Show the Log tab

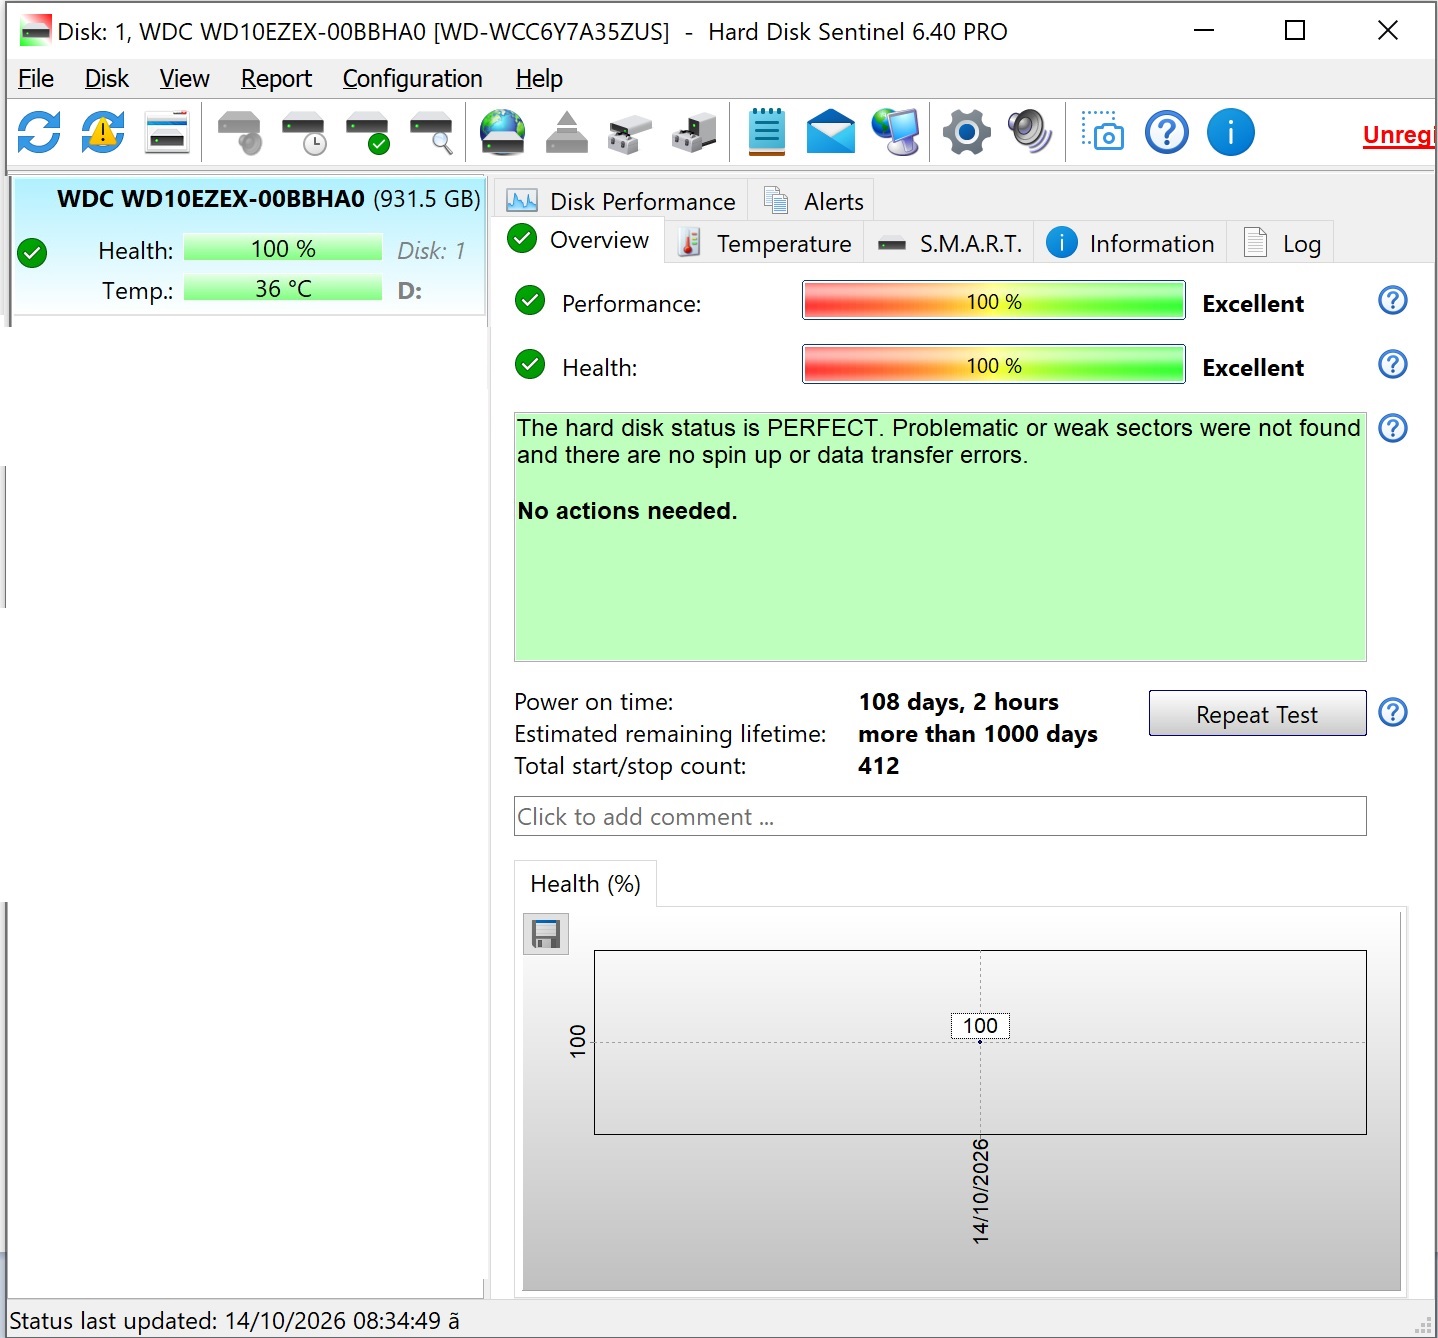coord(1281,244)
